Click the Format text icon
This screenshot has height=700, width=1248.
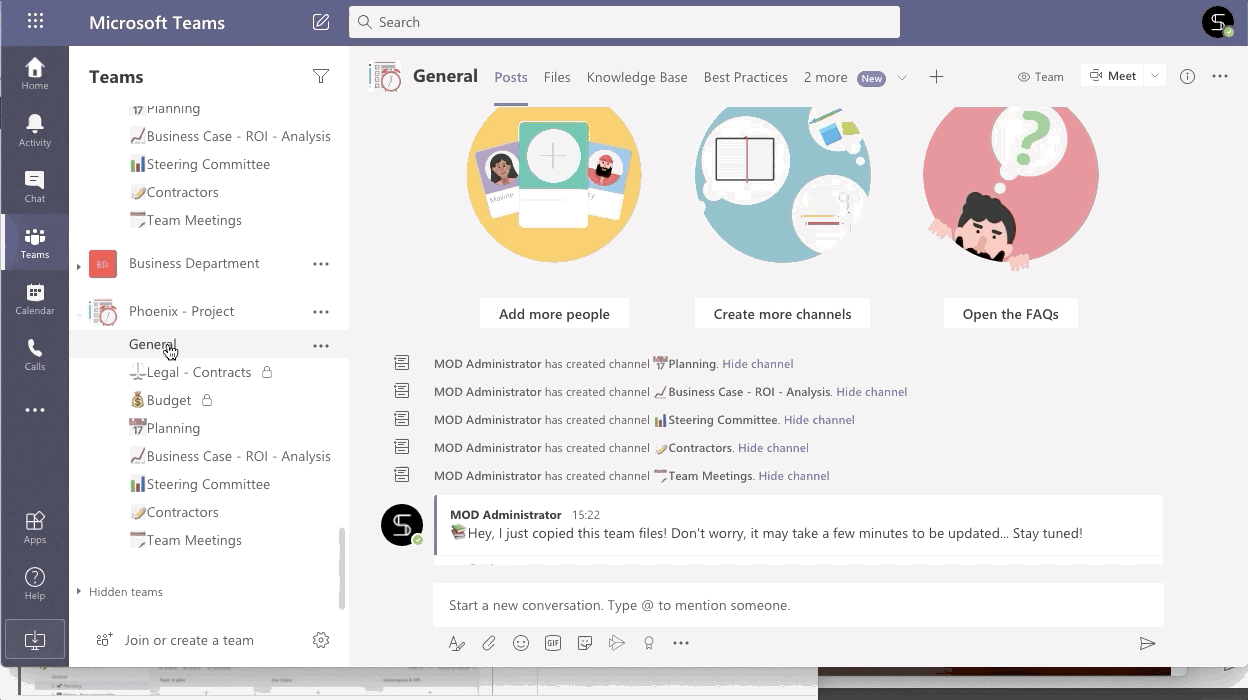click(x=457, y=643)
